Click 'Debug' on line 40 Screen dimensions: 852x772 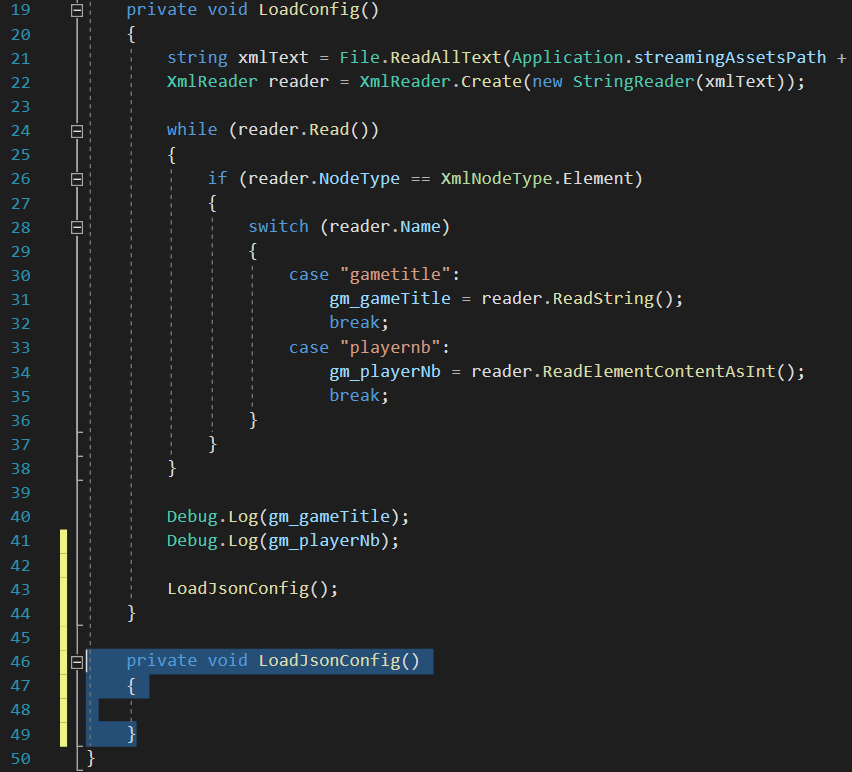pos(192,517)
